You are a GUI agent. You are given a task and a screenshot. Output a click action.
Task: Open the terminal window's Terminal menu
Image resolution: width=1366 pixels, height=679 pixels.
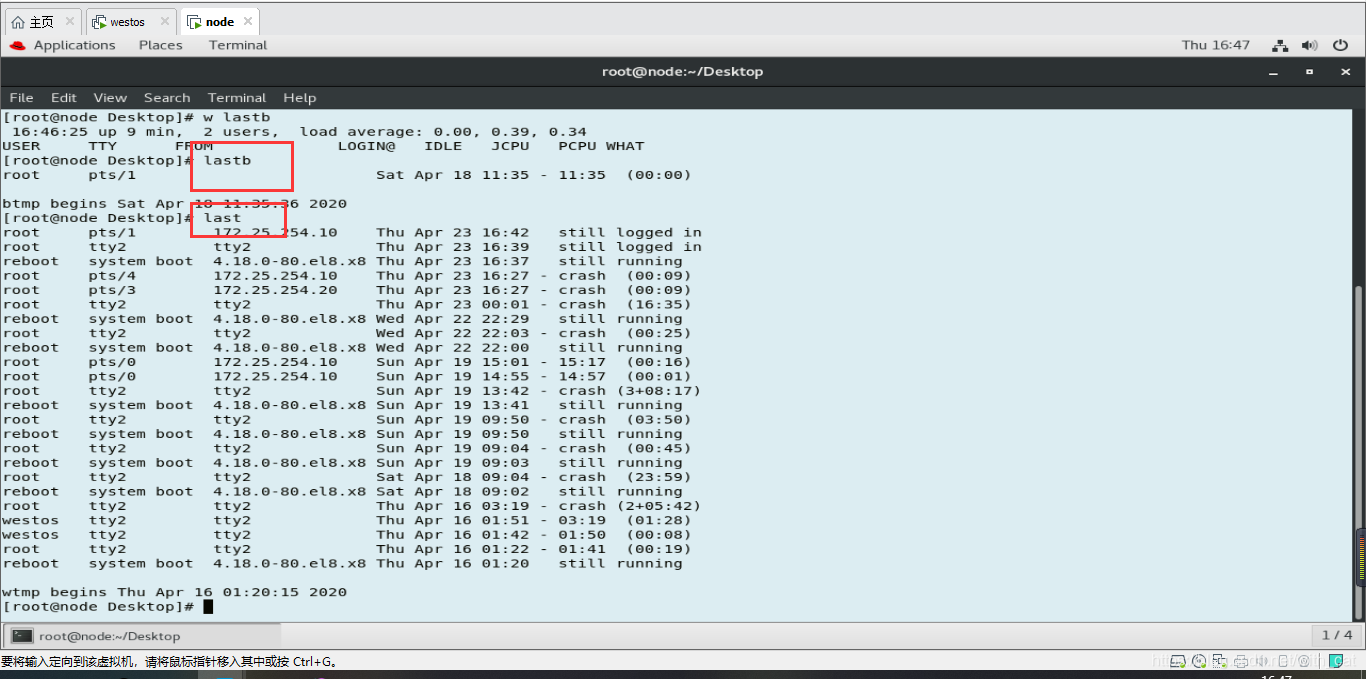click(237, 98)
